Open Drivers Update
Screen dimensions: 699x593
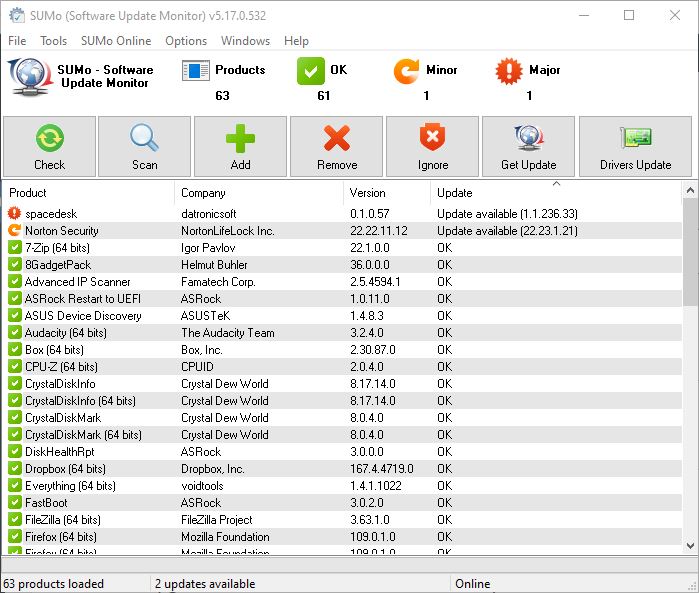coord(635,147)
